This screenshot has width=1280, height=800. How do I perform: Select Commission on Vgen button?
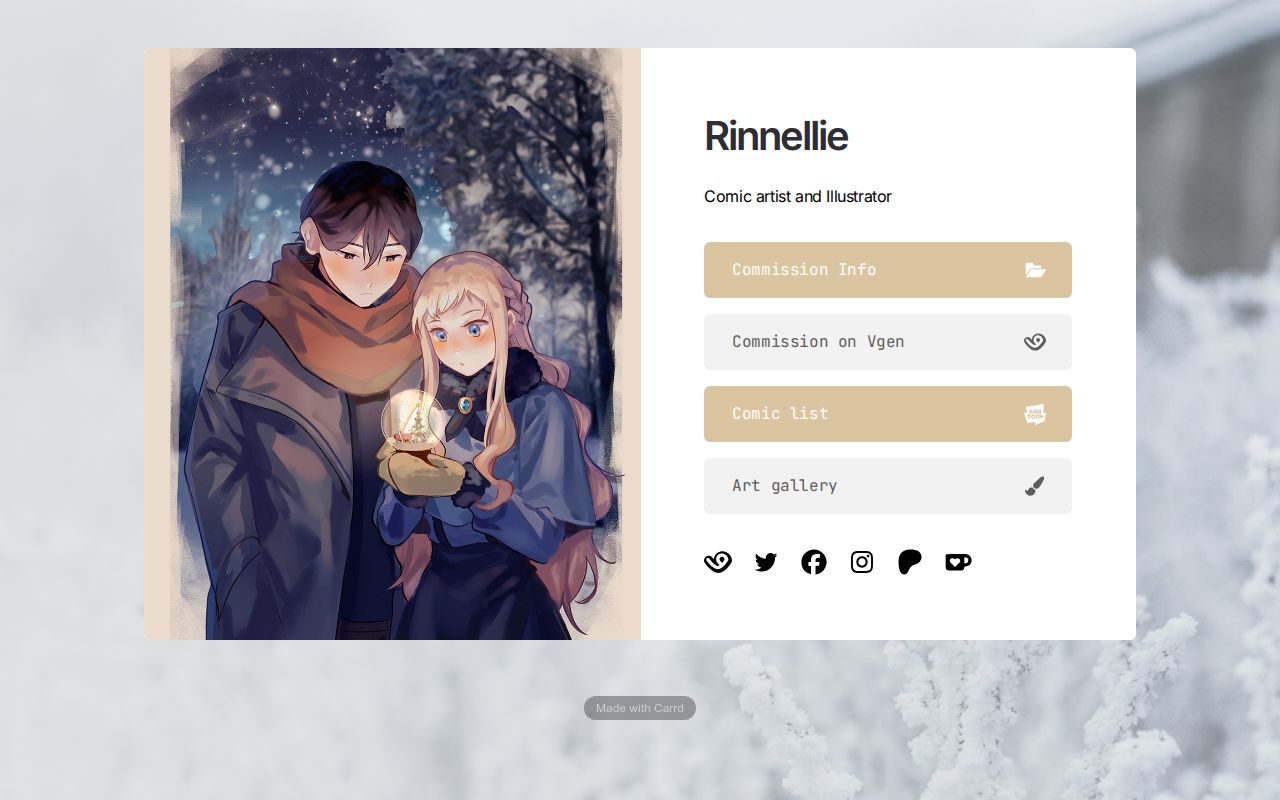coord(888,342)
